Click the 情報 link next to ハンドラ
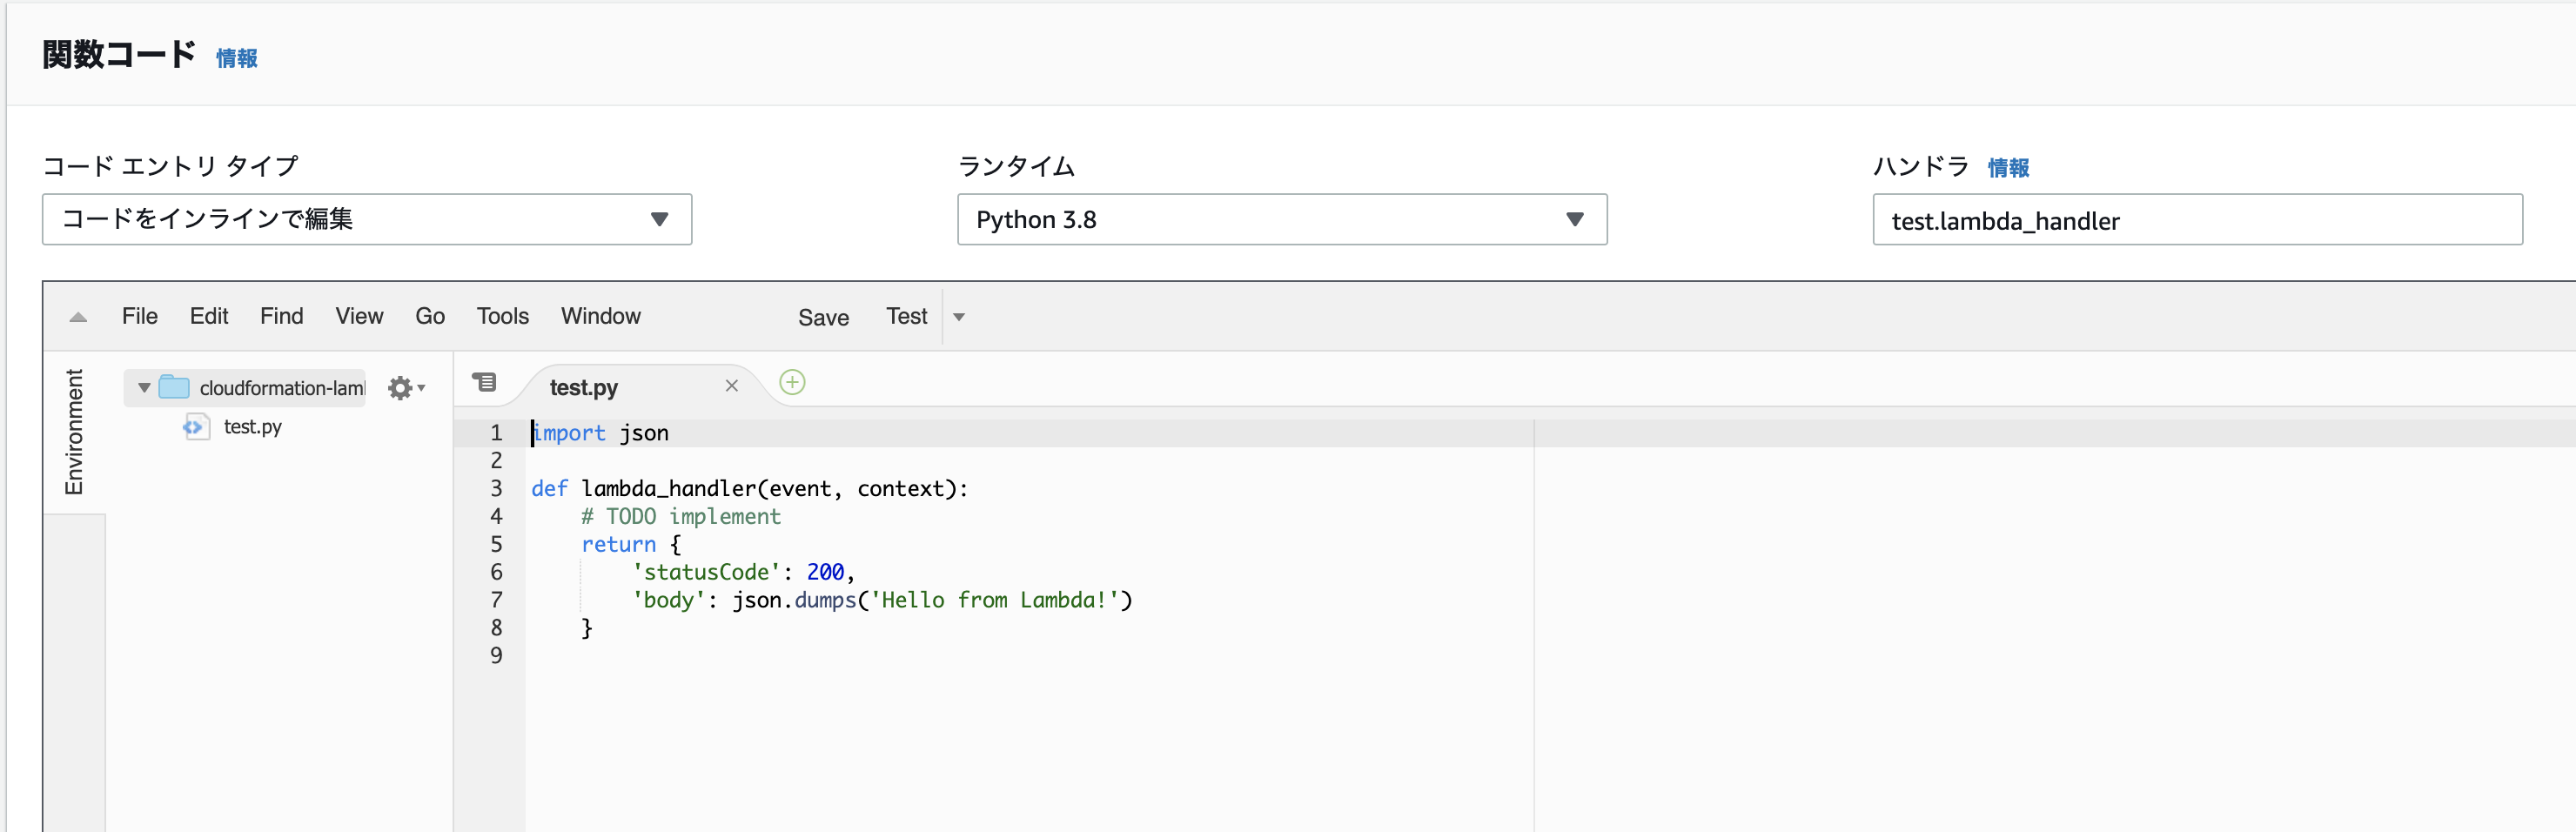The width and height of the screenshot is (2576, 832). [2008, 168]
